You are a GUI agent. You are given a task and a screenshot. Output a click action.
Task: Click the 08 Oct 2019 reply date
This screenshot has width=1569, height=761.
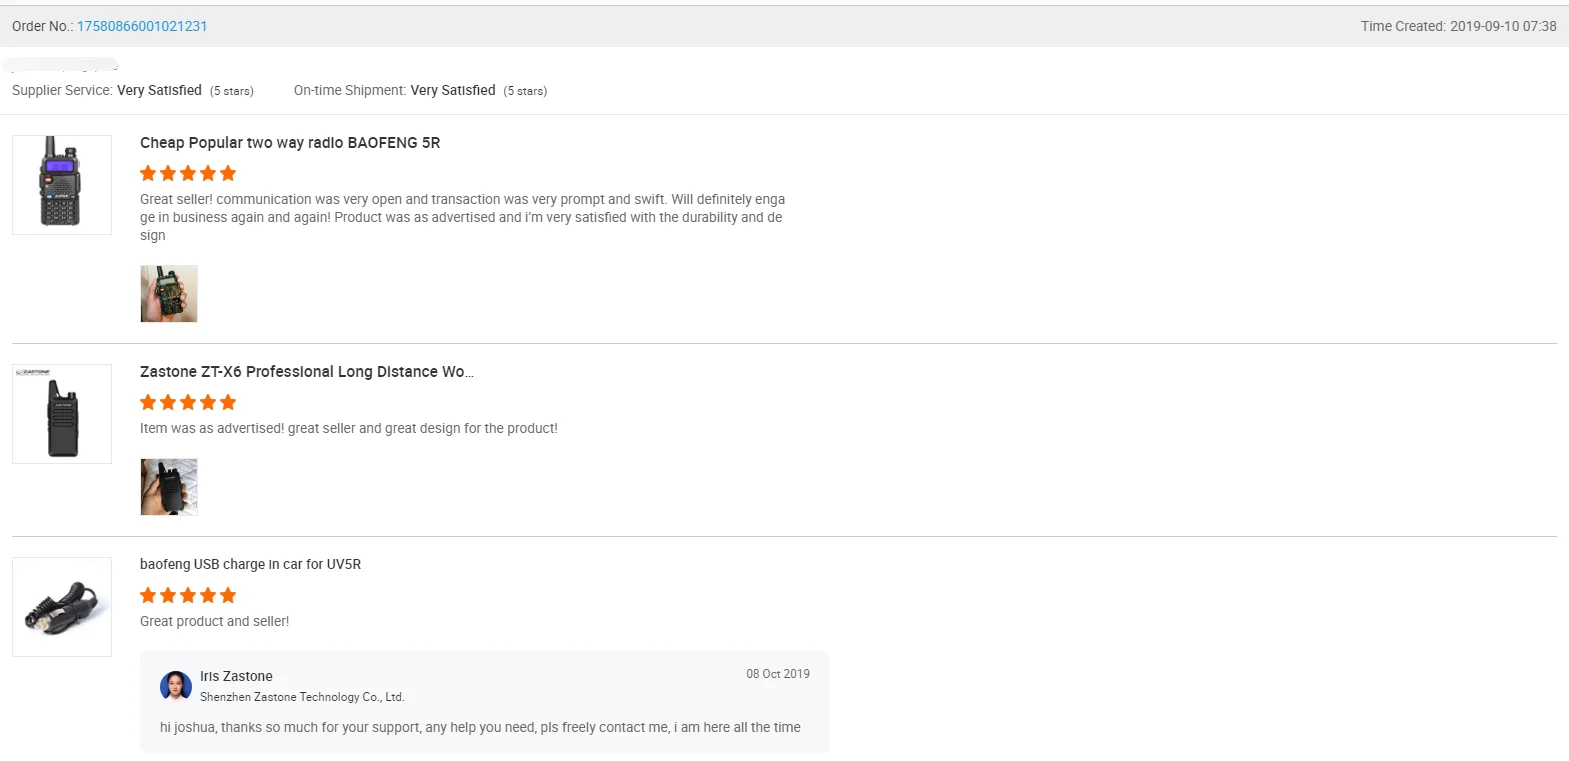pos(777,674)
